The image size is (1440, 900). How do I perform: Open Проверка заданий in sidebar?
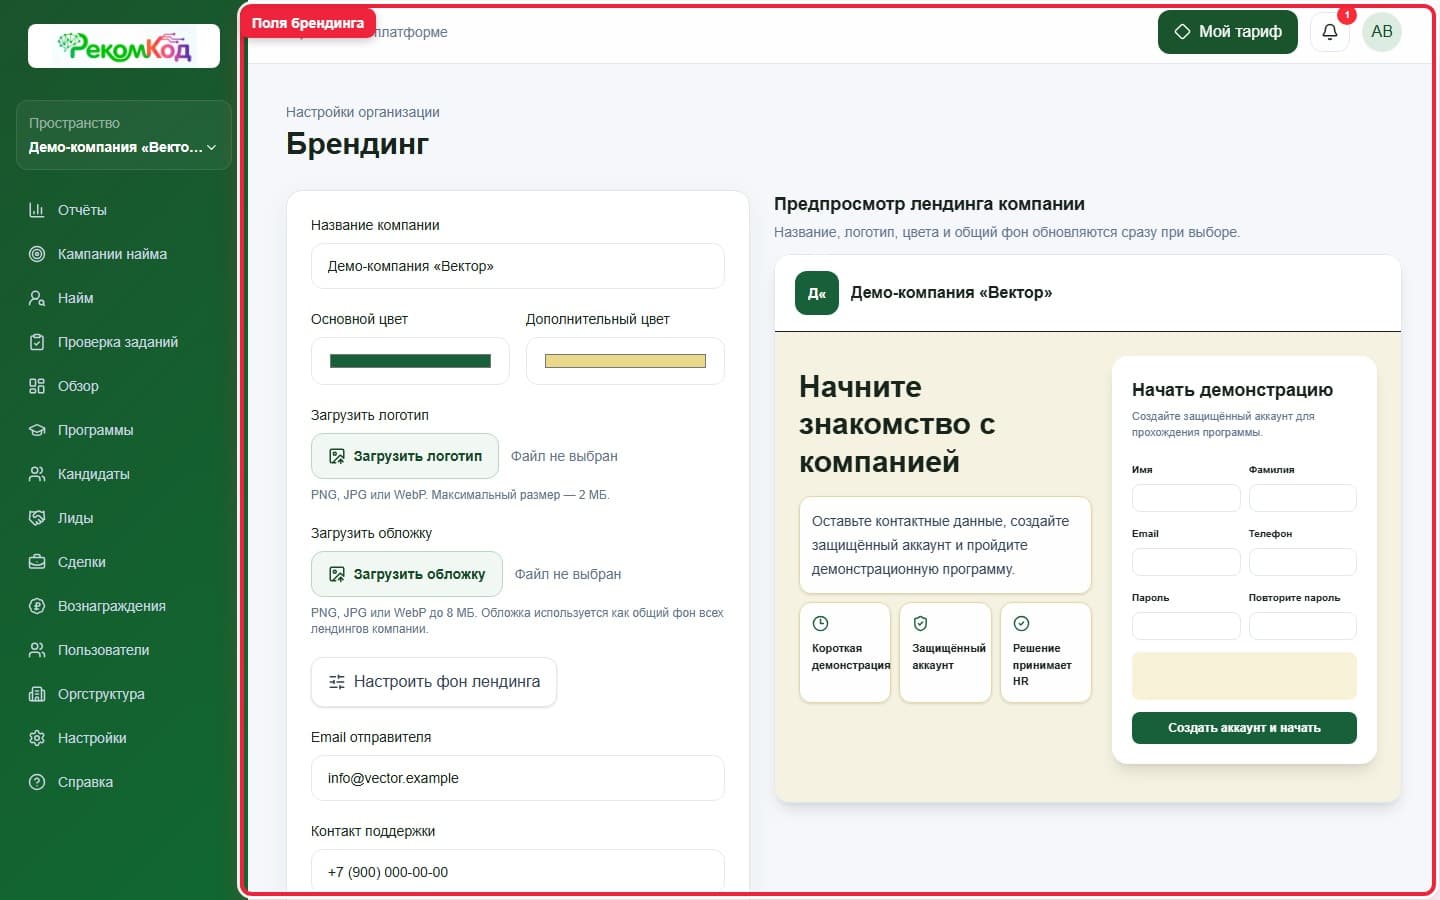click(x=124, y=342)
